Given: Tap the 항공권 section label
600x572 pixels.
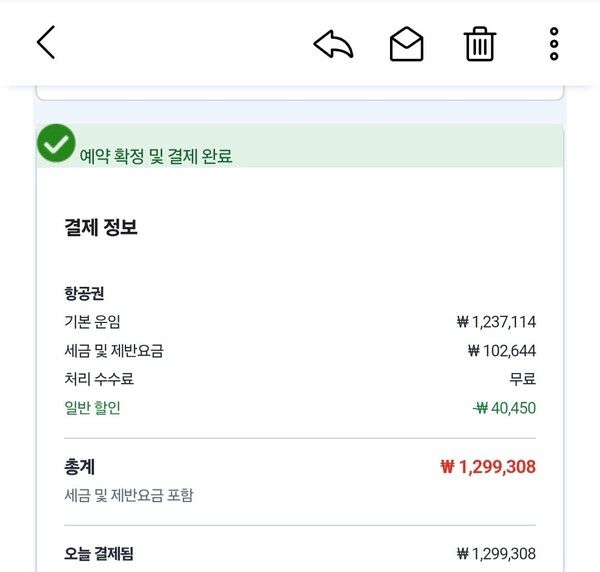Looking at the screenshot, I should (84, 293).
